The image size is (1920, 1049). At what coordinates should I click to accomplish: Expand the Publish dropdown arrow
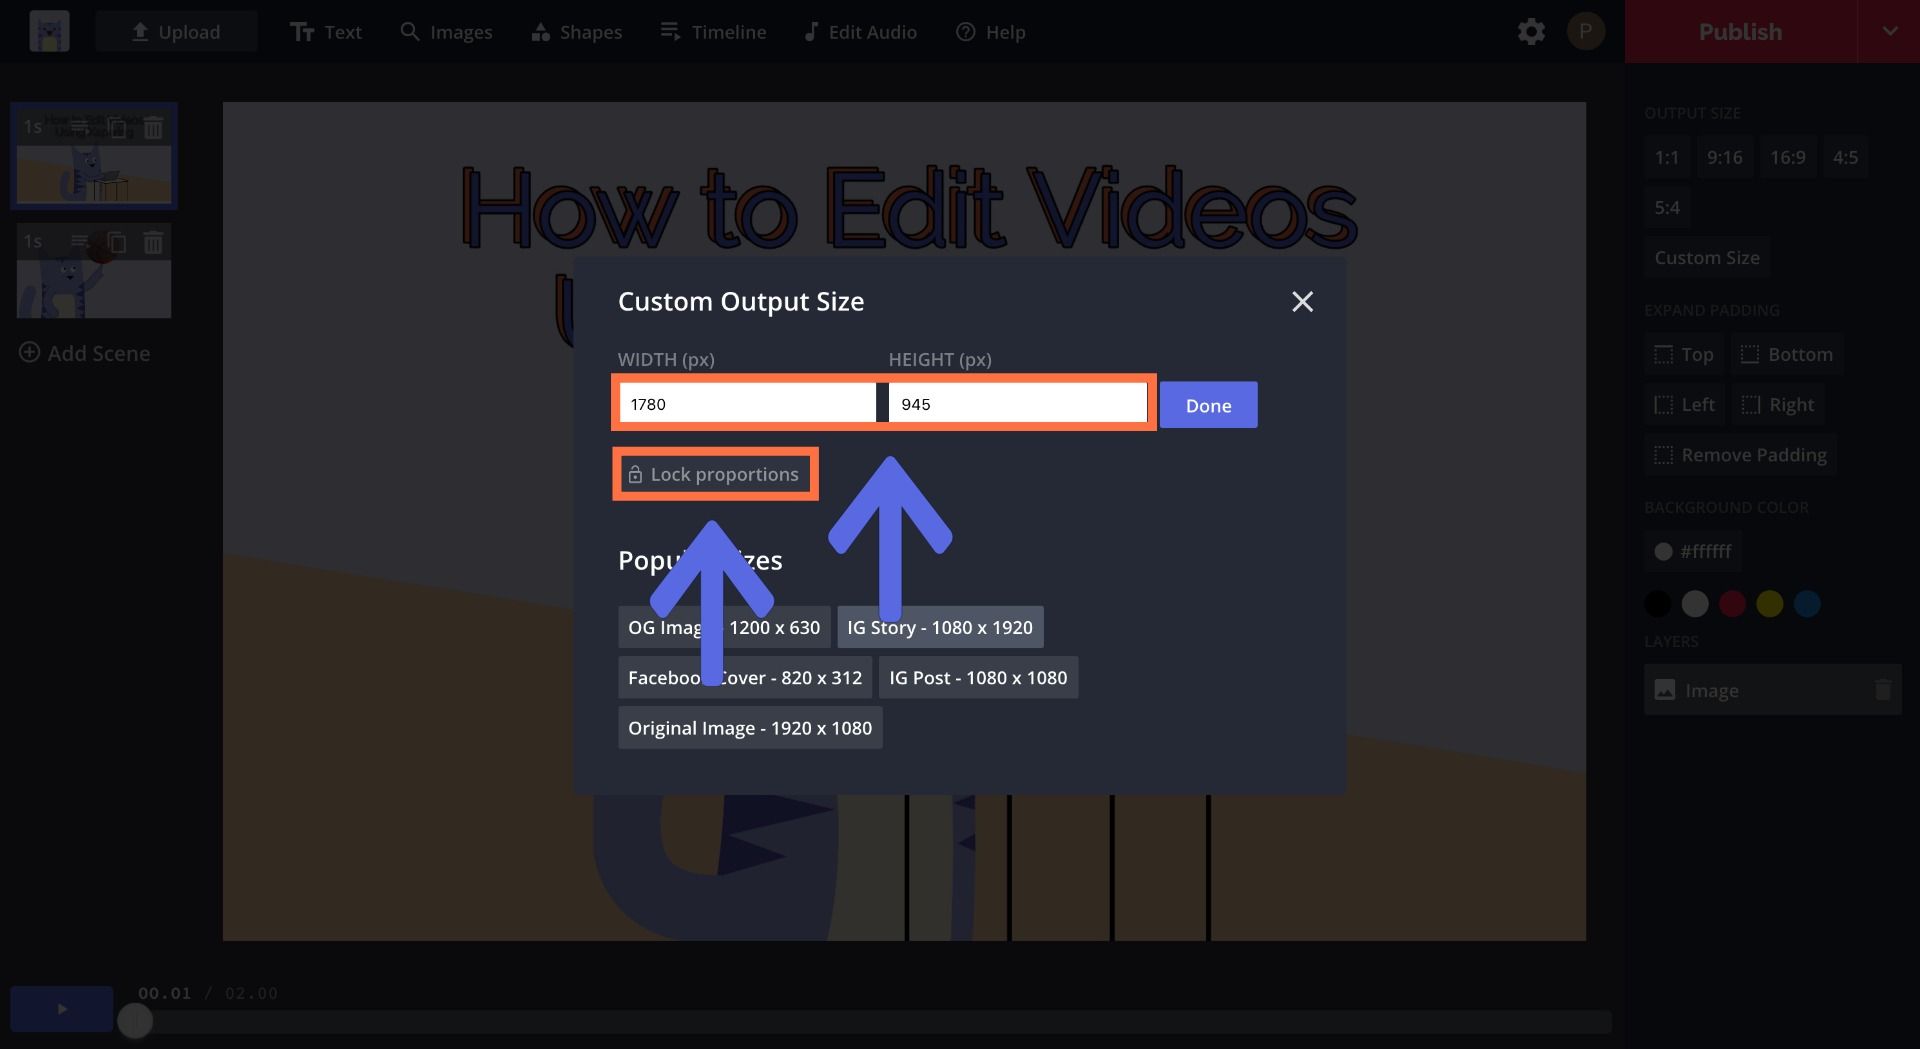[x=1889, y=32]
